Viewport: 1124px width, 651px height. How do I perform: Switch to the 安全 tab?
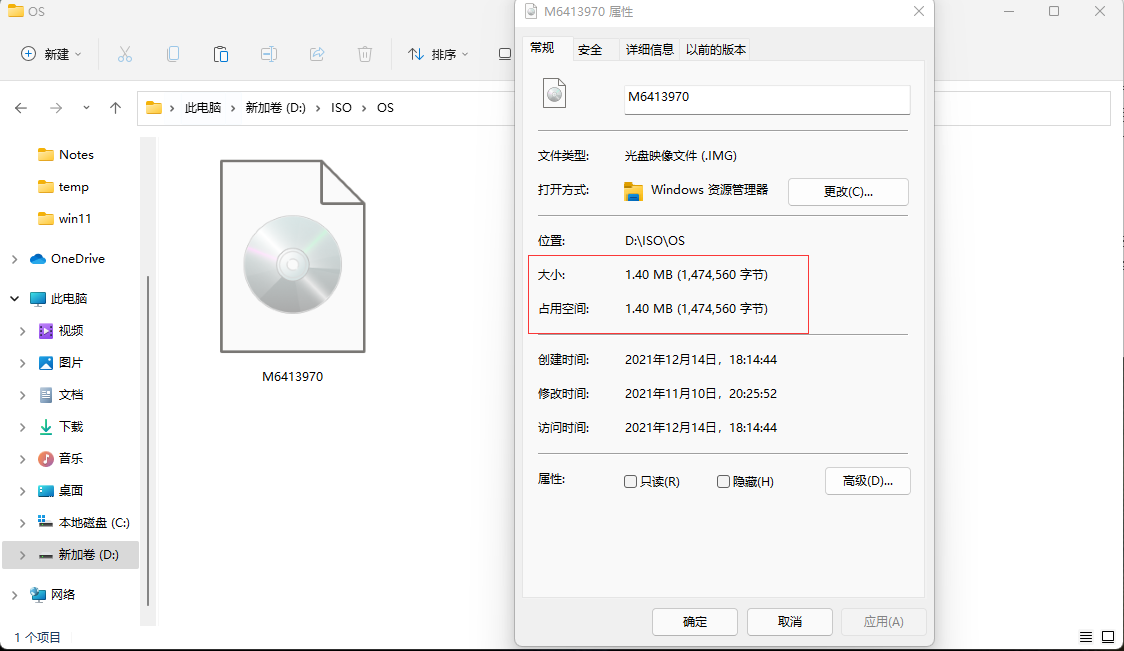590,49
